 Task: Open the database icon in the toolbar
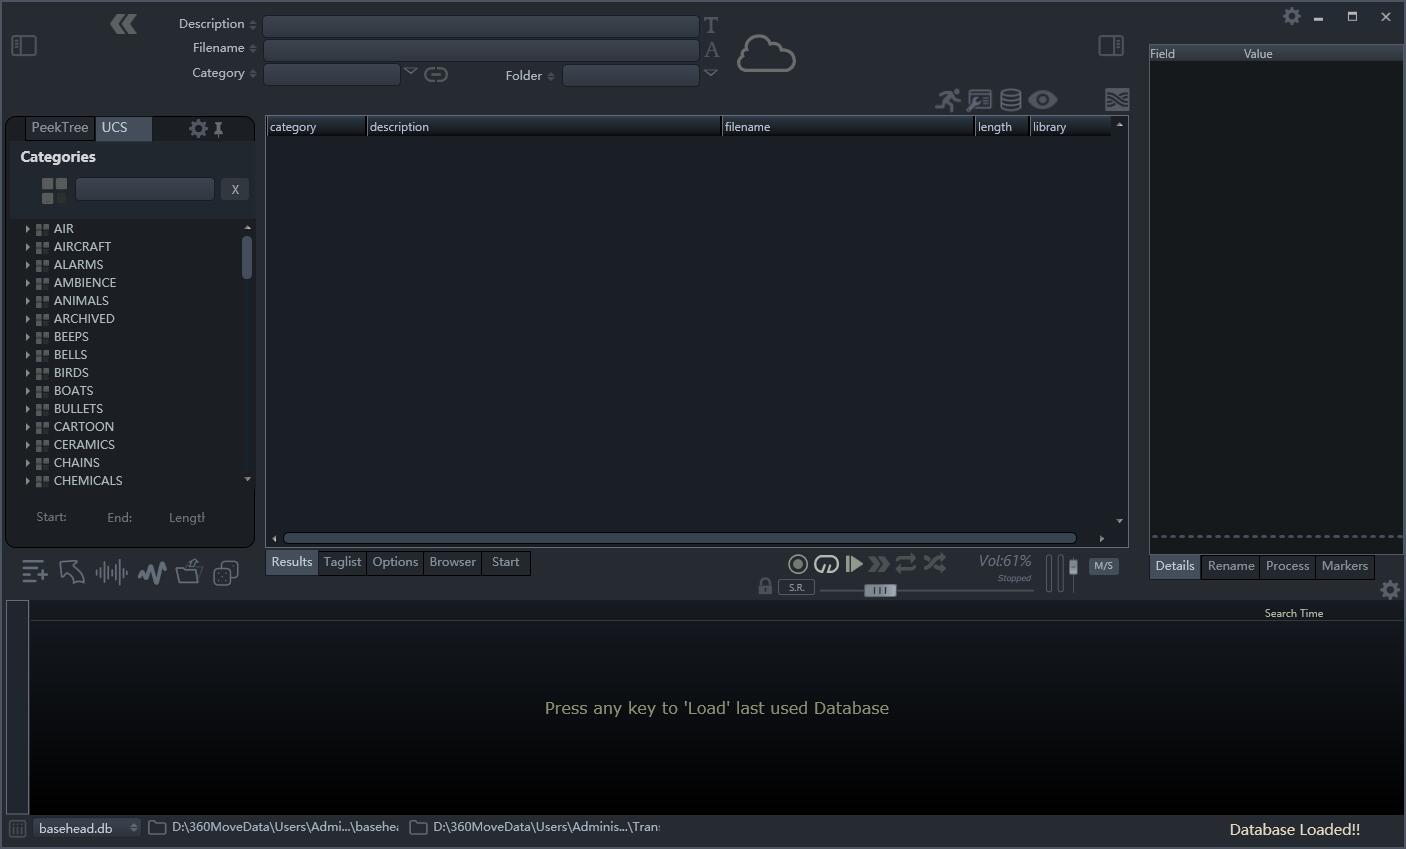pos(1009,99)
